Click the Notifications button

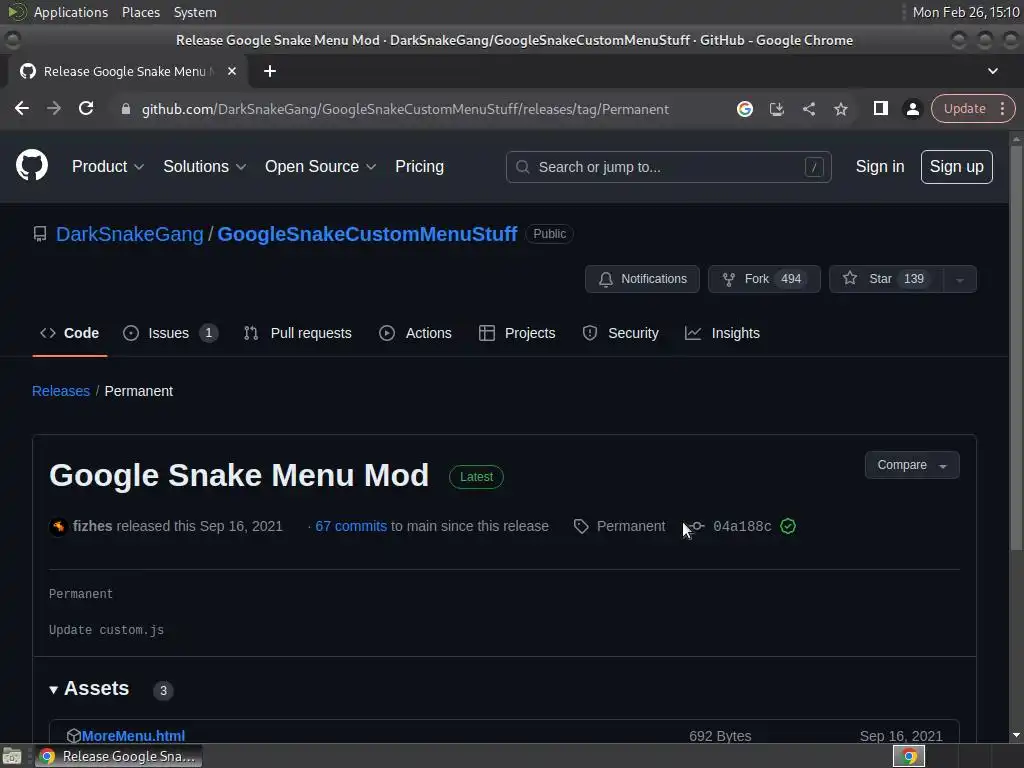(642, 279)
